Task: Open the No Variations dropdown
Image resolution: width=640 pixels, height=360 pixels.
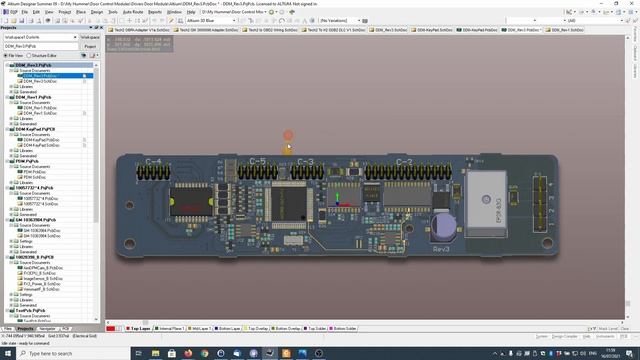Action: point(359,20)
